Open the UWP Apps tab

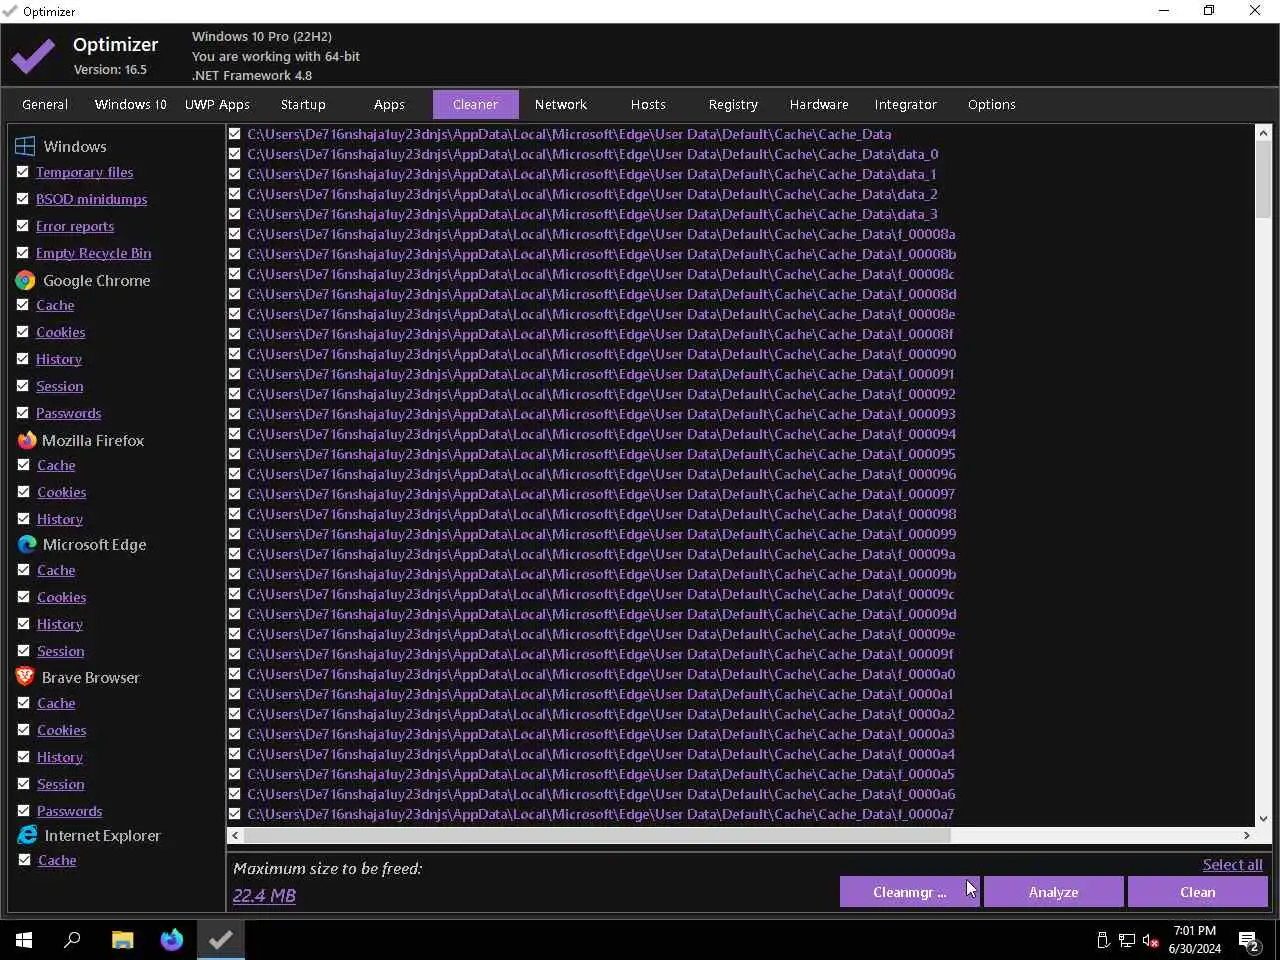[x=217, y=104]
